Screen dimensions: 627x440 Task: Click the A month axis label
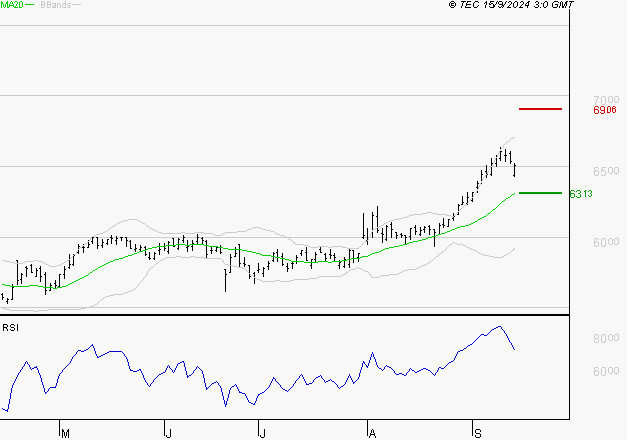372,434
